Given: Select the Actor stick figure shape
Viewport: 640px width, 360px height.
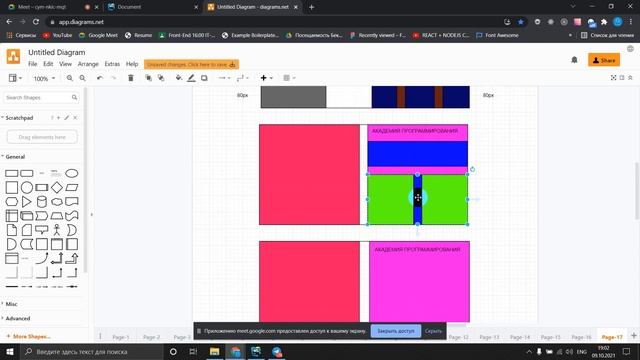Looking at the screenshot, I should tap(57, 230).
